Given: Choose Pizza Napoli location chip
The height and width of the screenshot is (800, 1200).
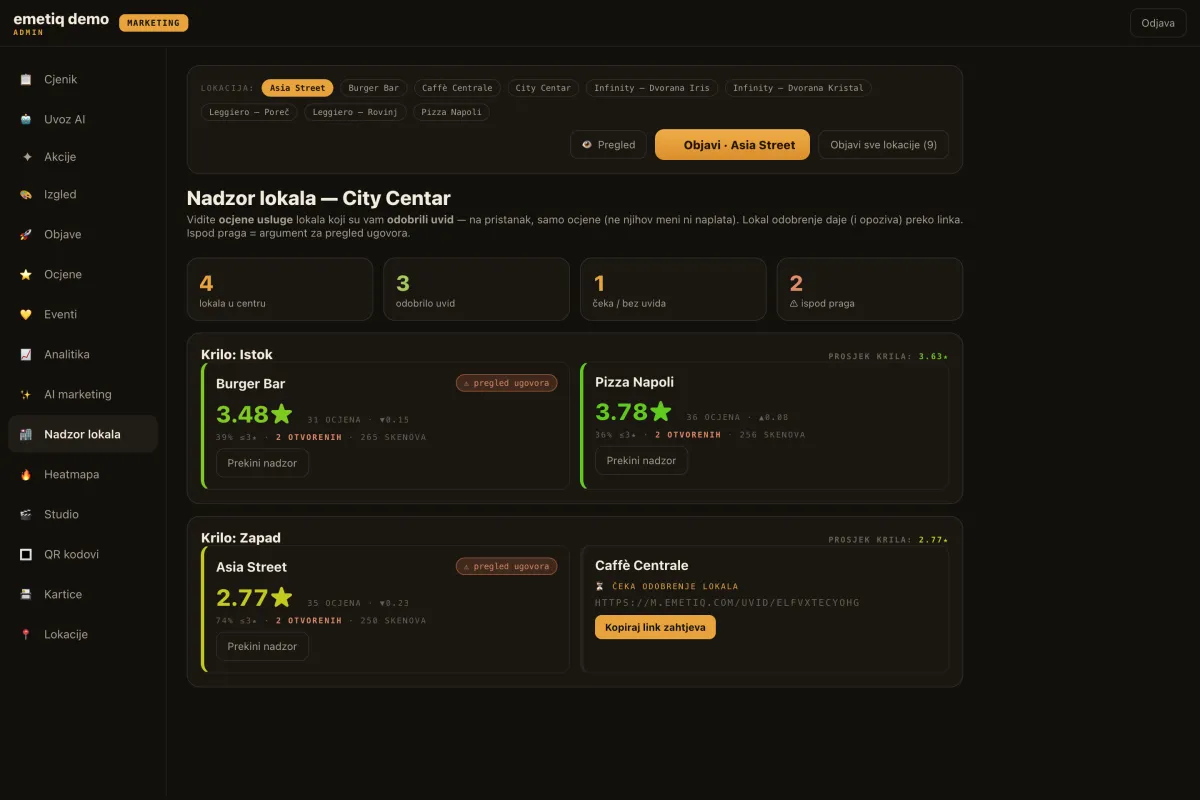Looking at the screenshot, I should (x=451, y=112).
